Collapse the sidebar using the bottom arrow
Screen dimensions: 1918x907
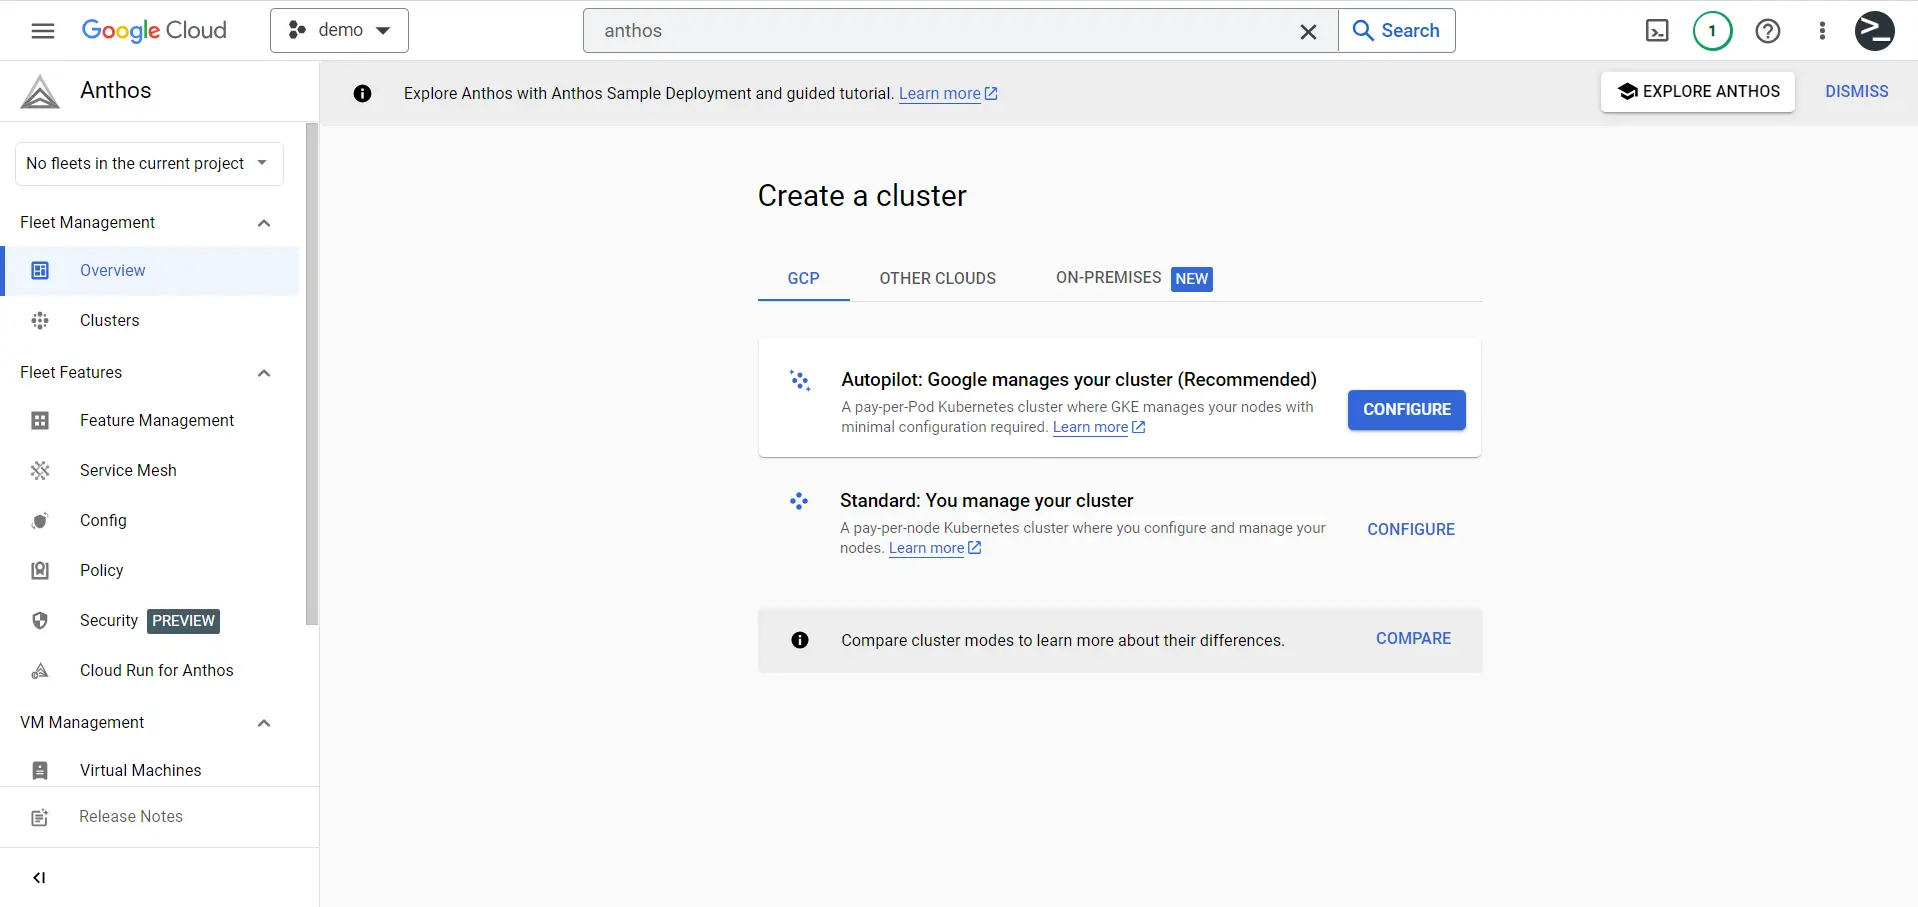[39, 878]
